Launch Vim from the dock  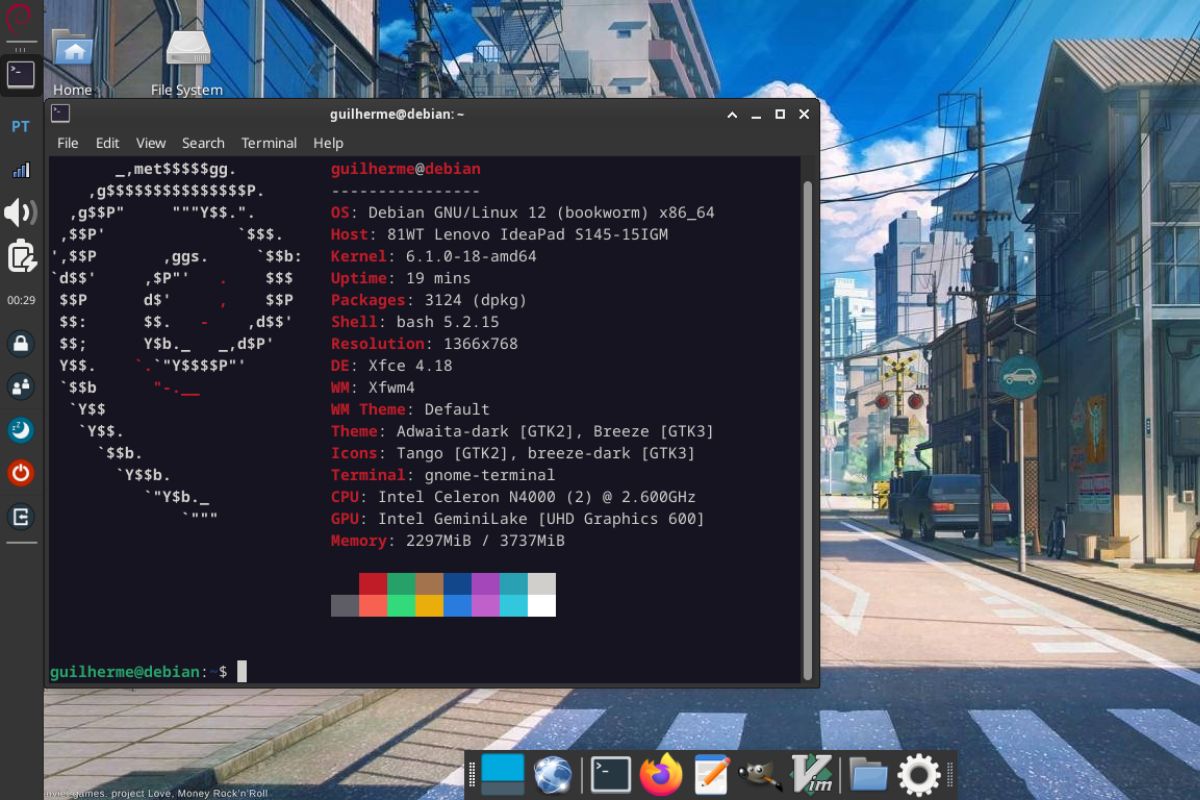coord(812,775)
